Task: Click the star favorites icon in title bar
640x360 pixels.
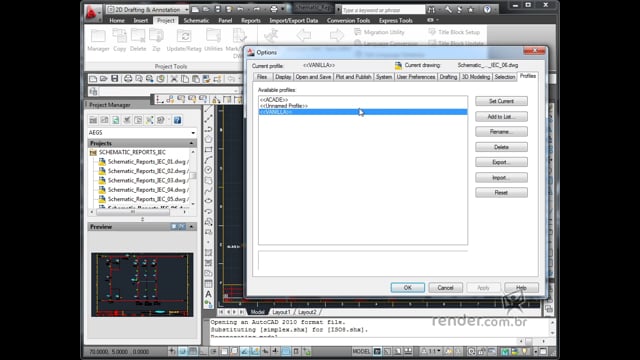Action: (x=471, y=9)
